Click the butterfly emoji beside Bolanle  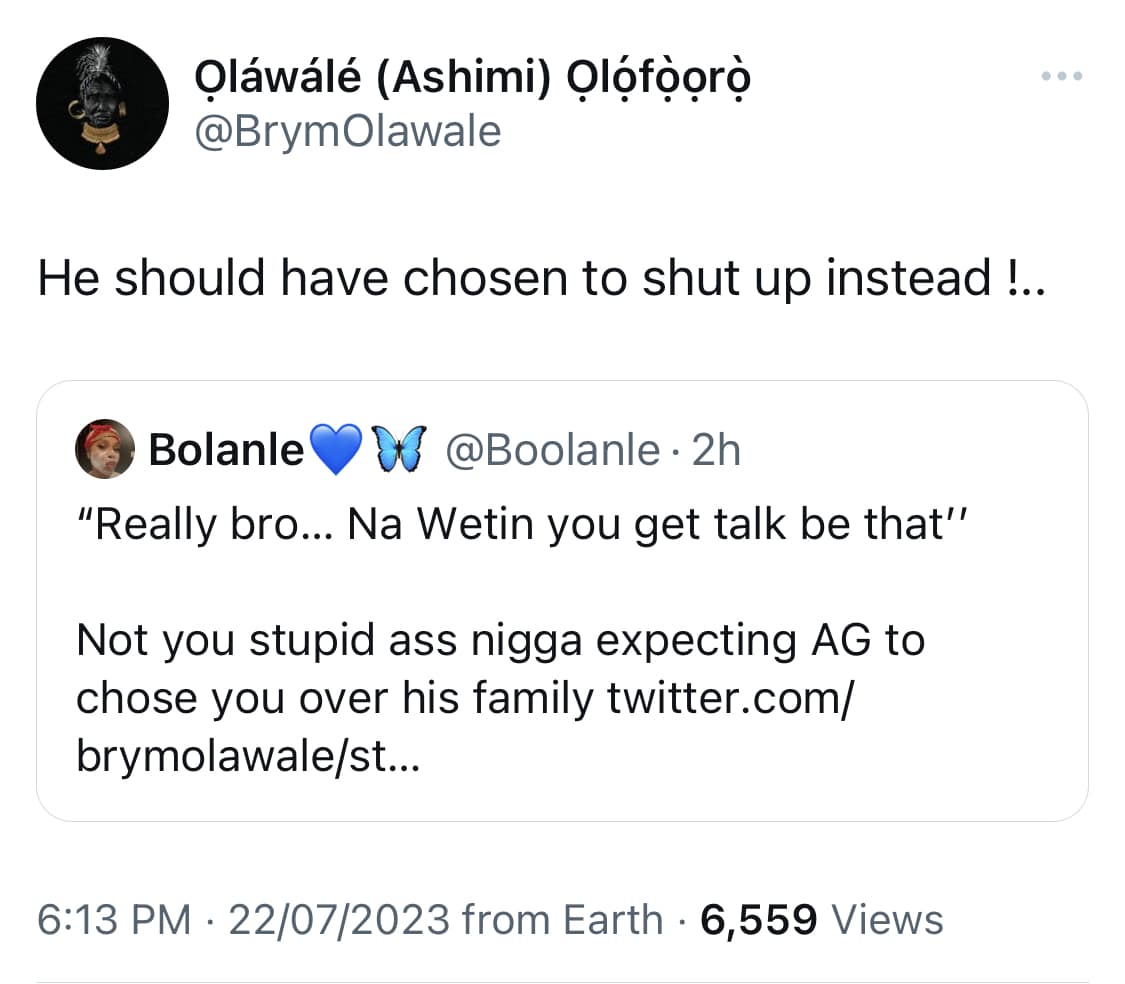pos(399,451)
